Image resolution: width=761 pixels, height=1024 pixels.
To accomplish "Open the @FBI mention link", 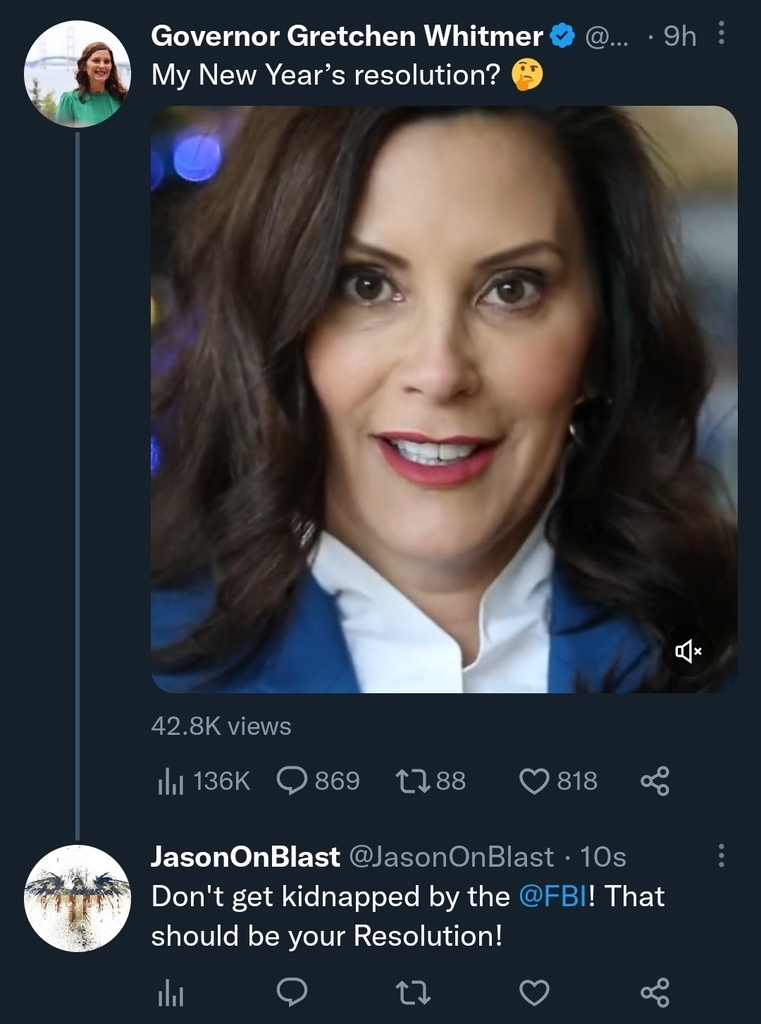I will [x=545, y=896].
